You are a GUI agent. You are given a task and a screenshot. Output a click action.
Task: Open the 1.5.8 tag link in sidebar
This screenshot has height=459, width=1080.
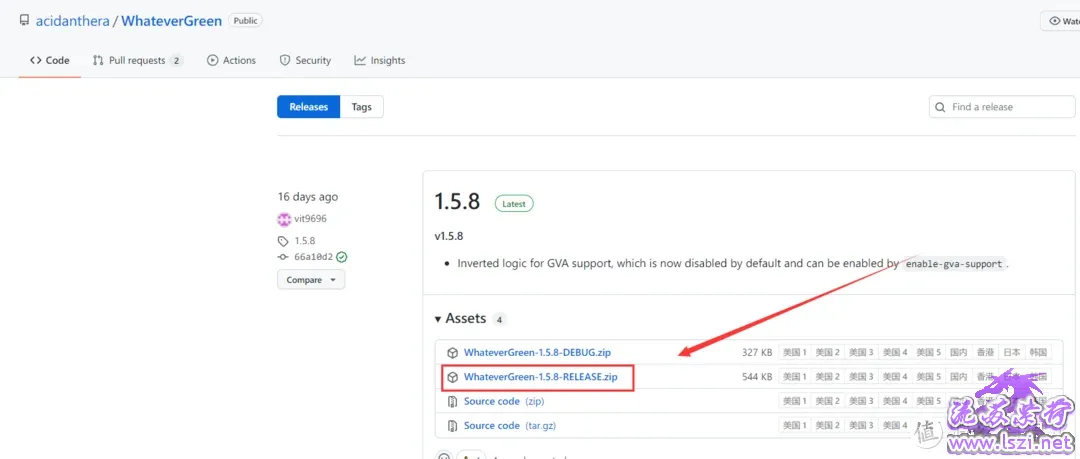(x=304, y=241)
